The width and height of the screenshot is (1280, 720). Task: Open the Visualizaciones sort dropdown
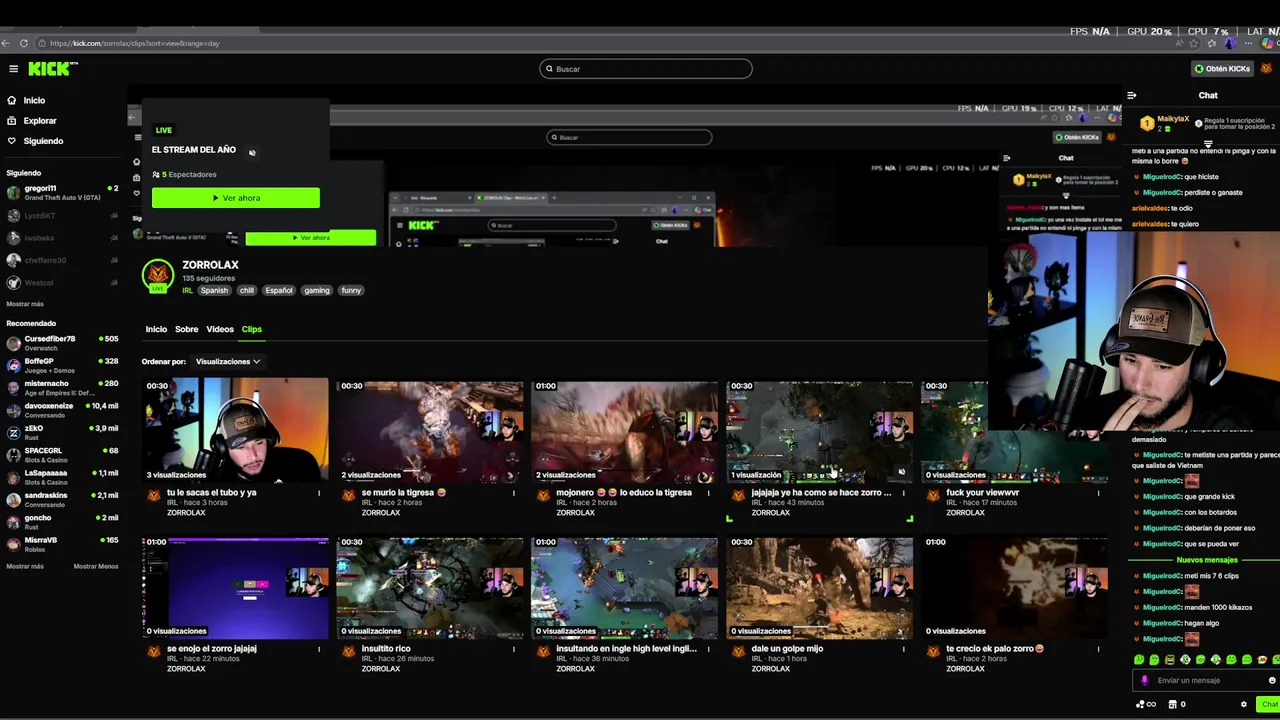point(228,361)
